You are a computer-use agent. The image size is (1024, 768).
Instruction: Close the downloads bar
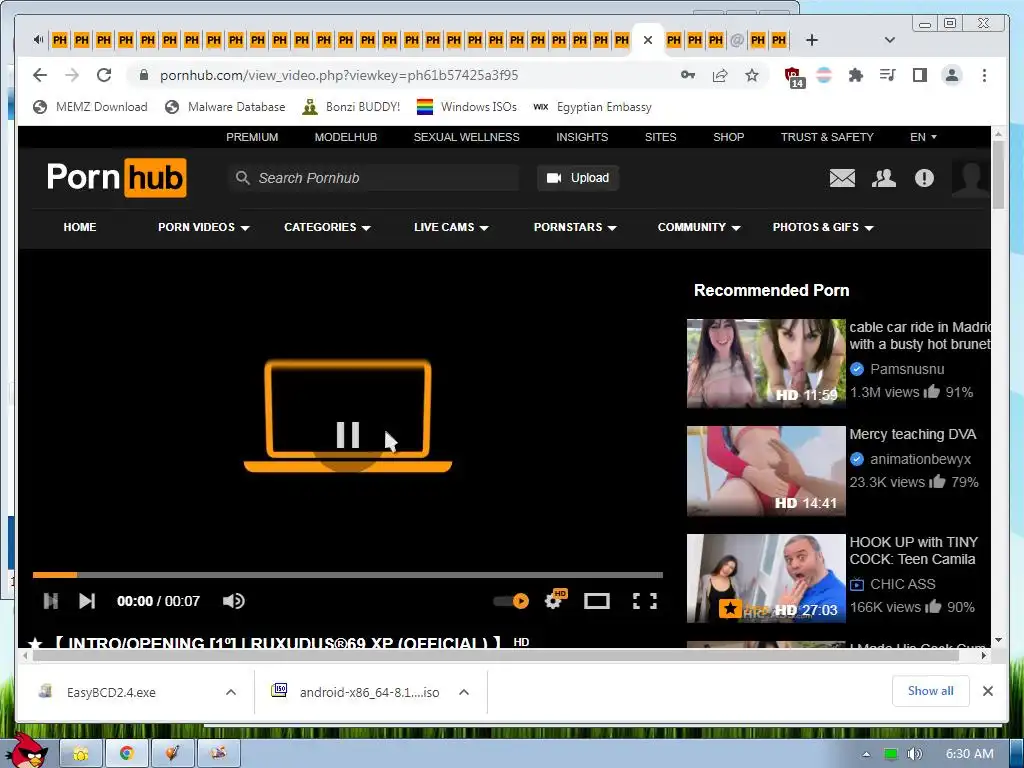(988, 691)
